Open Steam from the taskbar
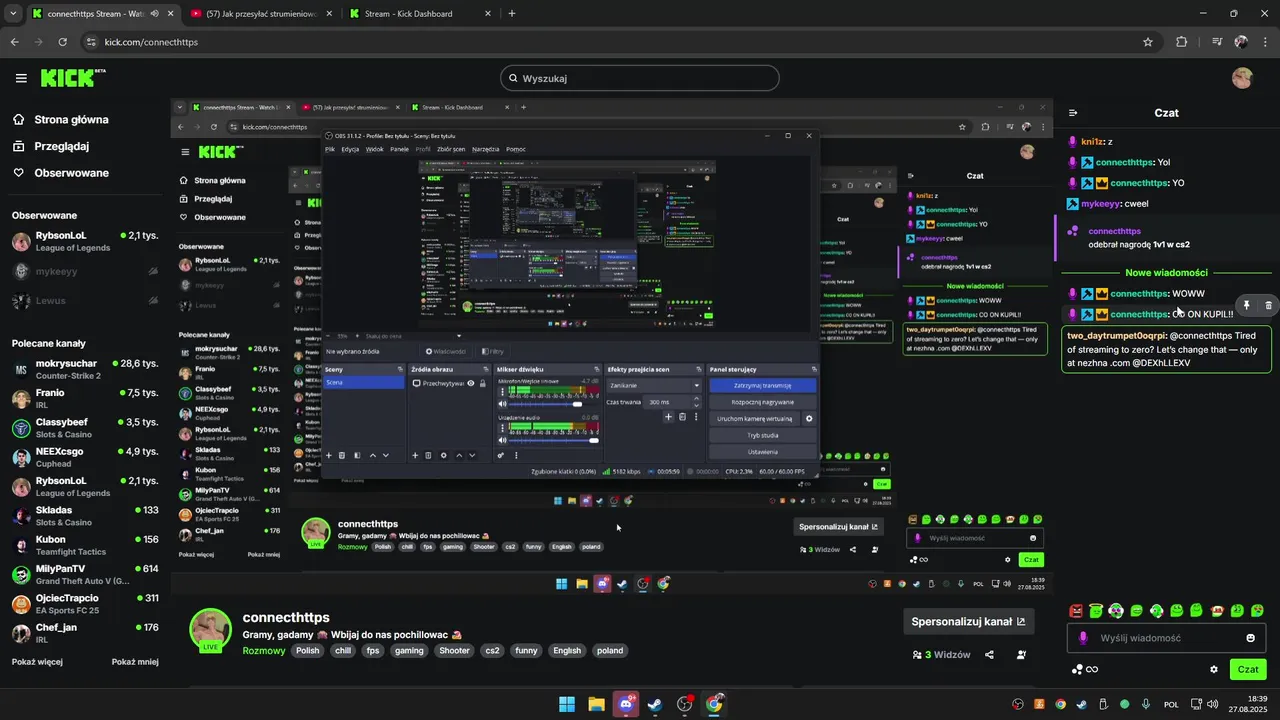Image resolution: width=1280 pixels, height=720 pixels. coord(655,704)
